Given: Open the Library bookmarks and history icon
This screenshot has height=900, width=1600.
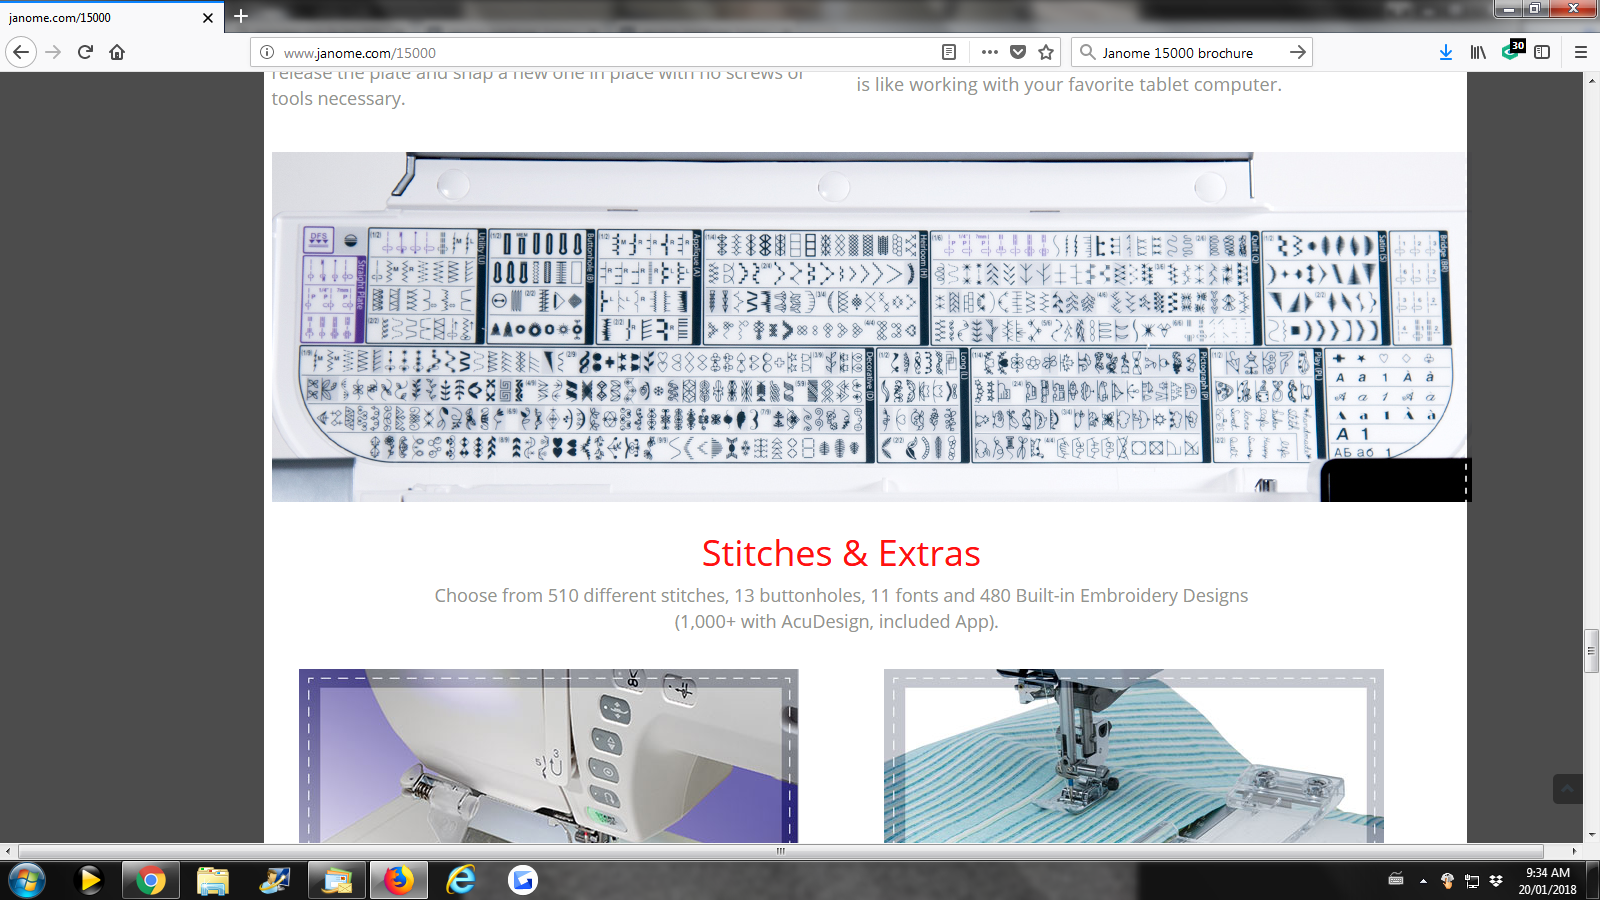Looking at the screenshot, I should point(1478,52).
